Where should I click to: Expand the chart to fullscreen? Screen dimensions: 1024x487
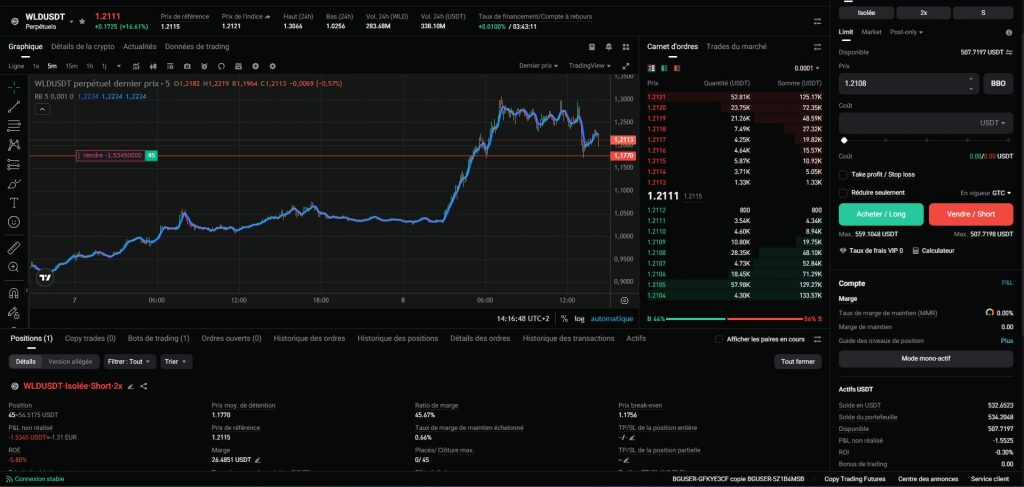[x=625, y=66]
